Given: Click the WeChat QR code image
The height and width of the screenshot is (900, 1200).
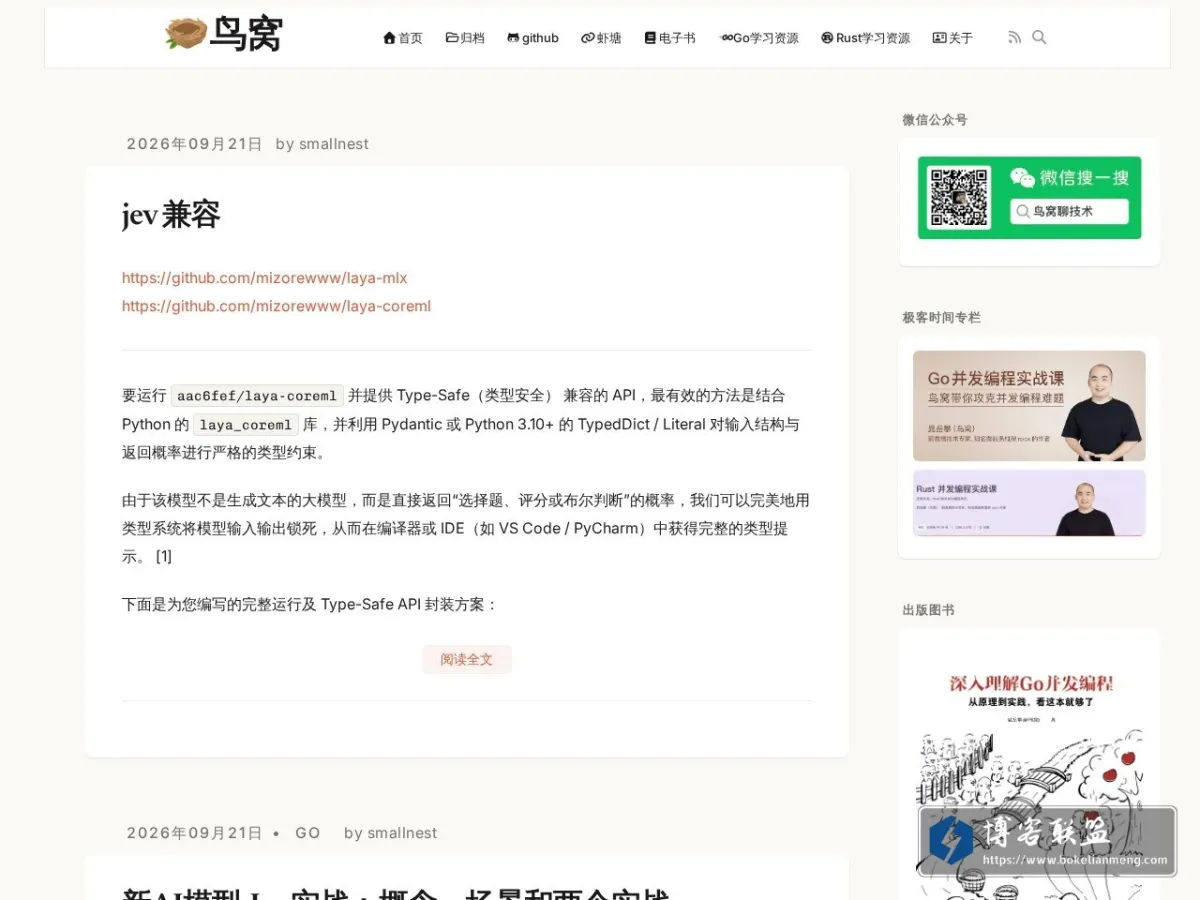Looking at the screenshot, I should pos(959,198).
